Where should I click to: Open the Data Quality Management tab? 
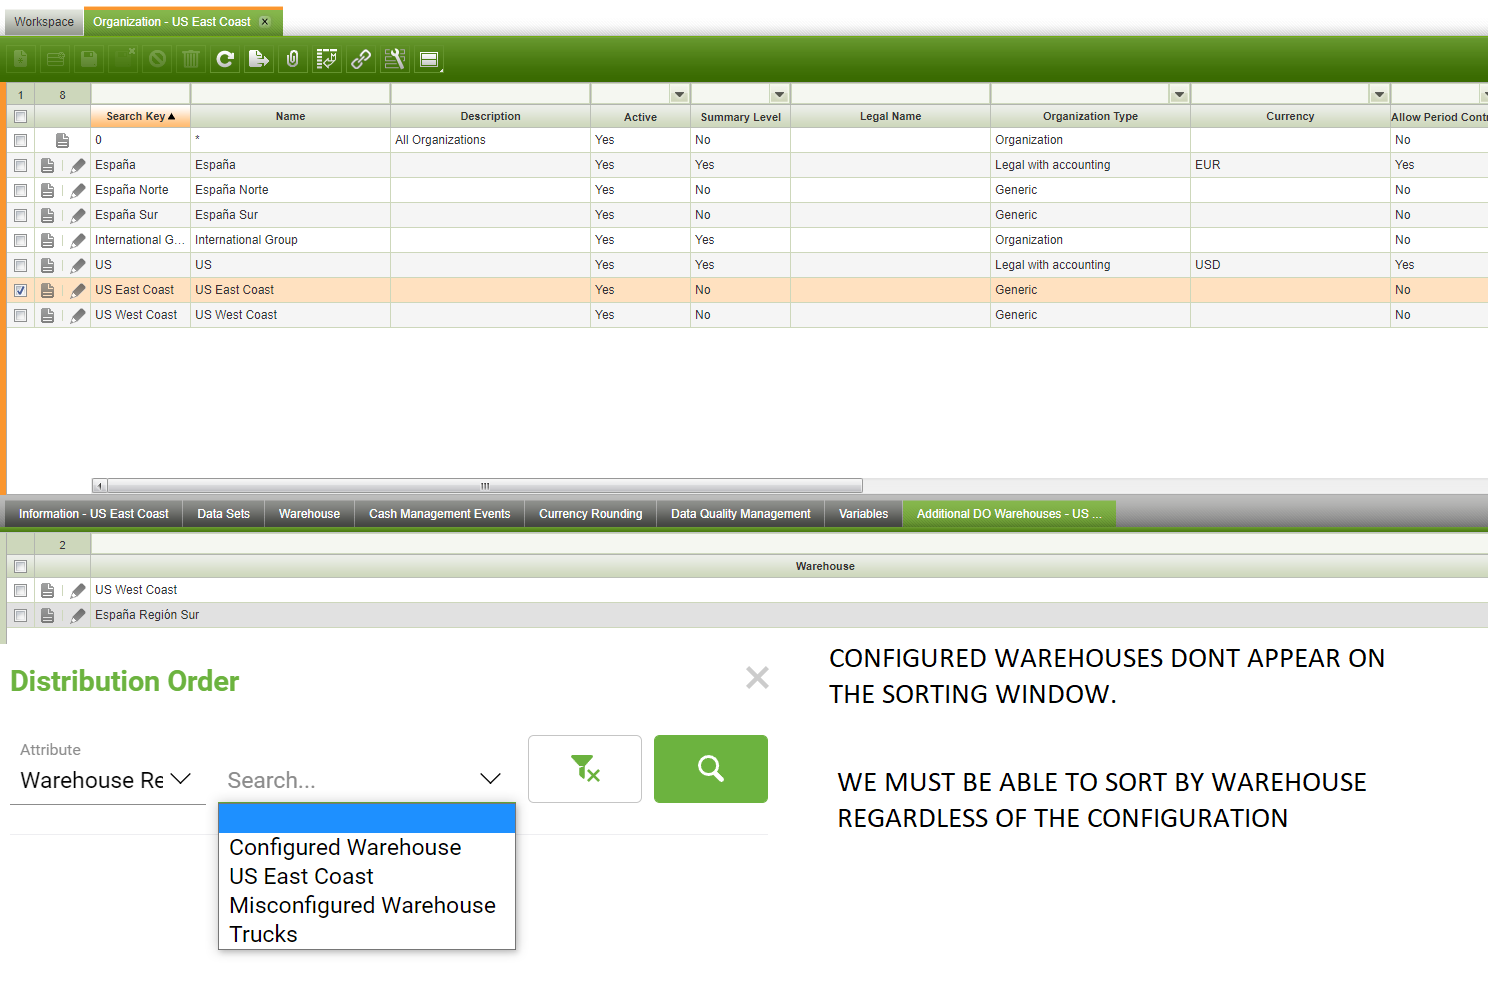(740, 514)
